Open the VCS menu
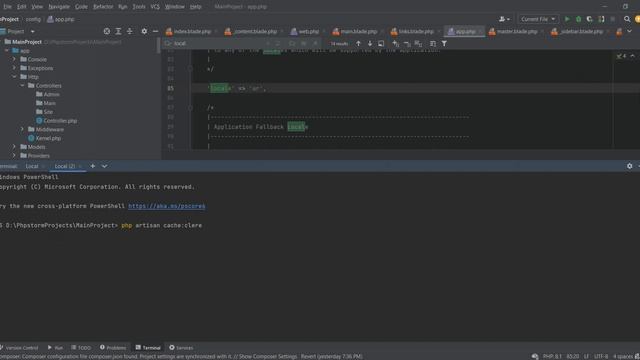The image size is (640, 360). 155,7
